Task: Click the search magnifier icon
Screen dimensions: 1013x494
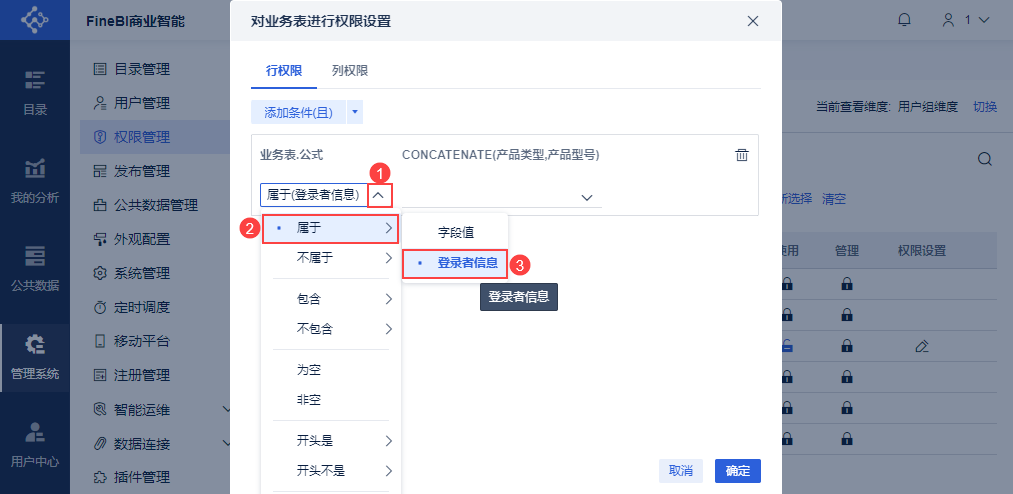Action: [984, 159]
